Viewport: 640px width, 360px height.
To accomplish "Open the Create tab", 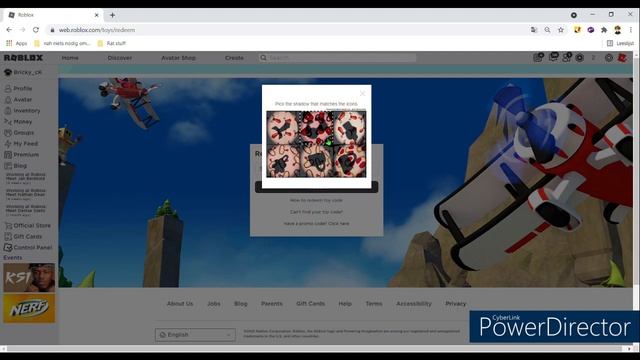I will tap(234, 58).
